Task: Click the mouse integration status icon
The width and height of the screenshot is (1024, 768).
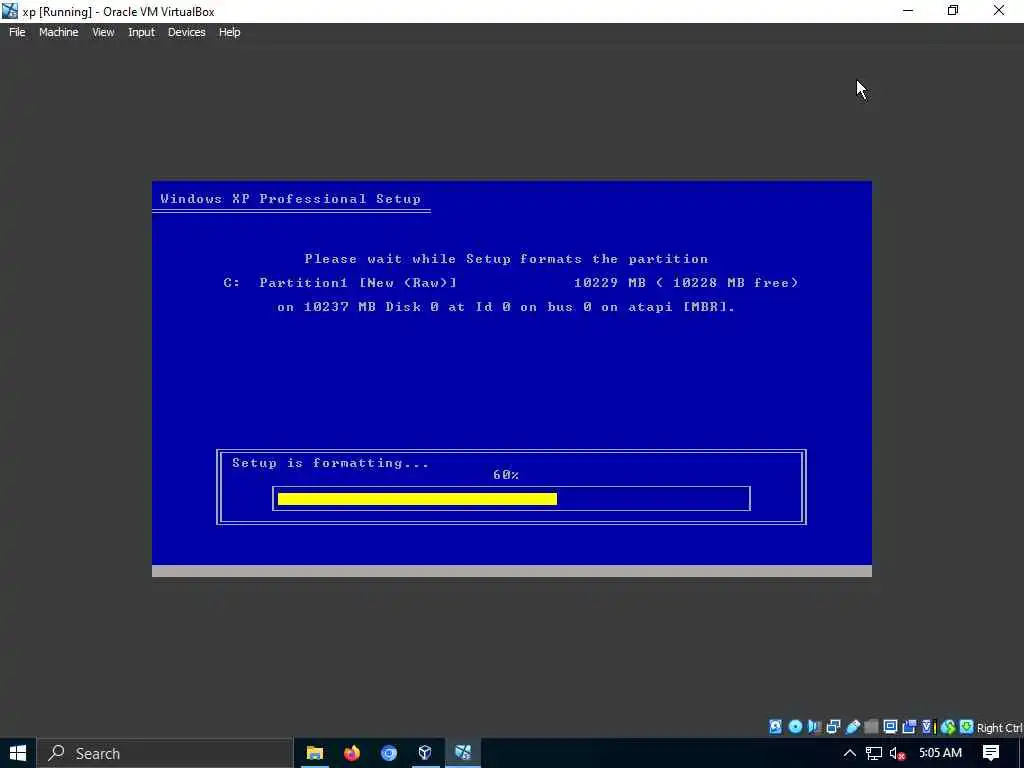Action: coord(948,727)
